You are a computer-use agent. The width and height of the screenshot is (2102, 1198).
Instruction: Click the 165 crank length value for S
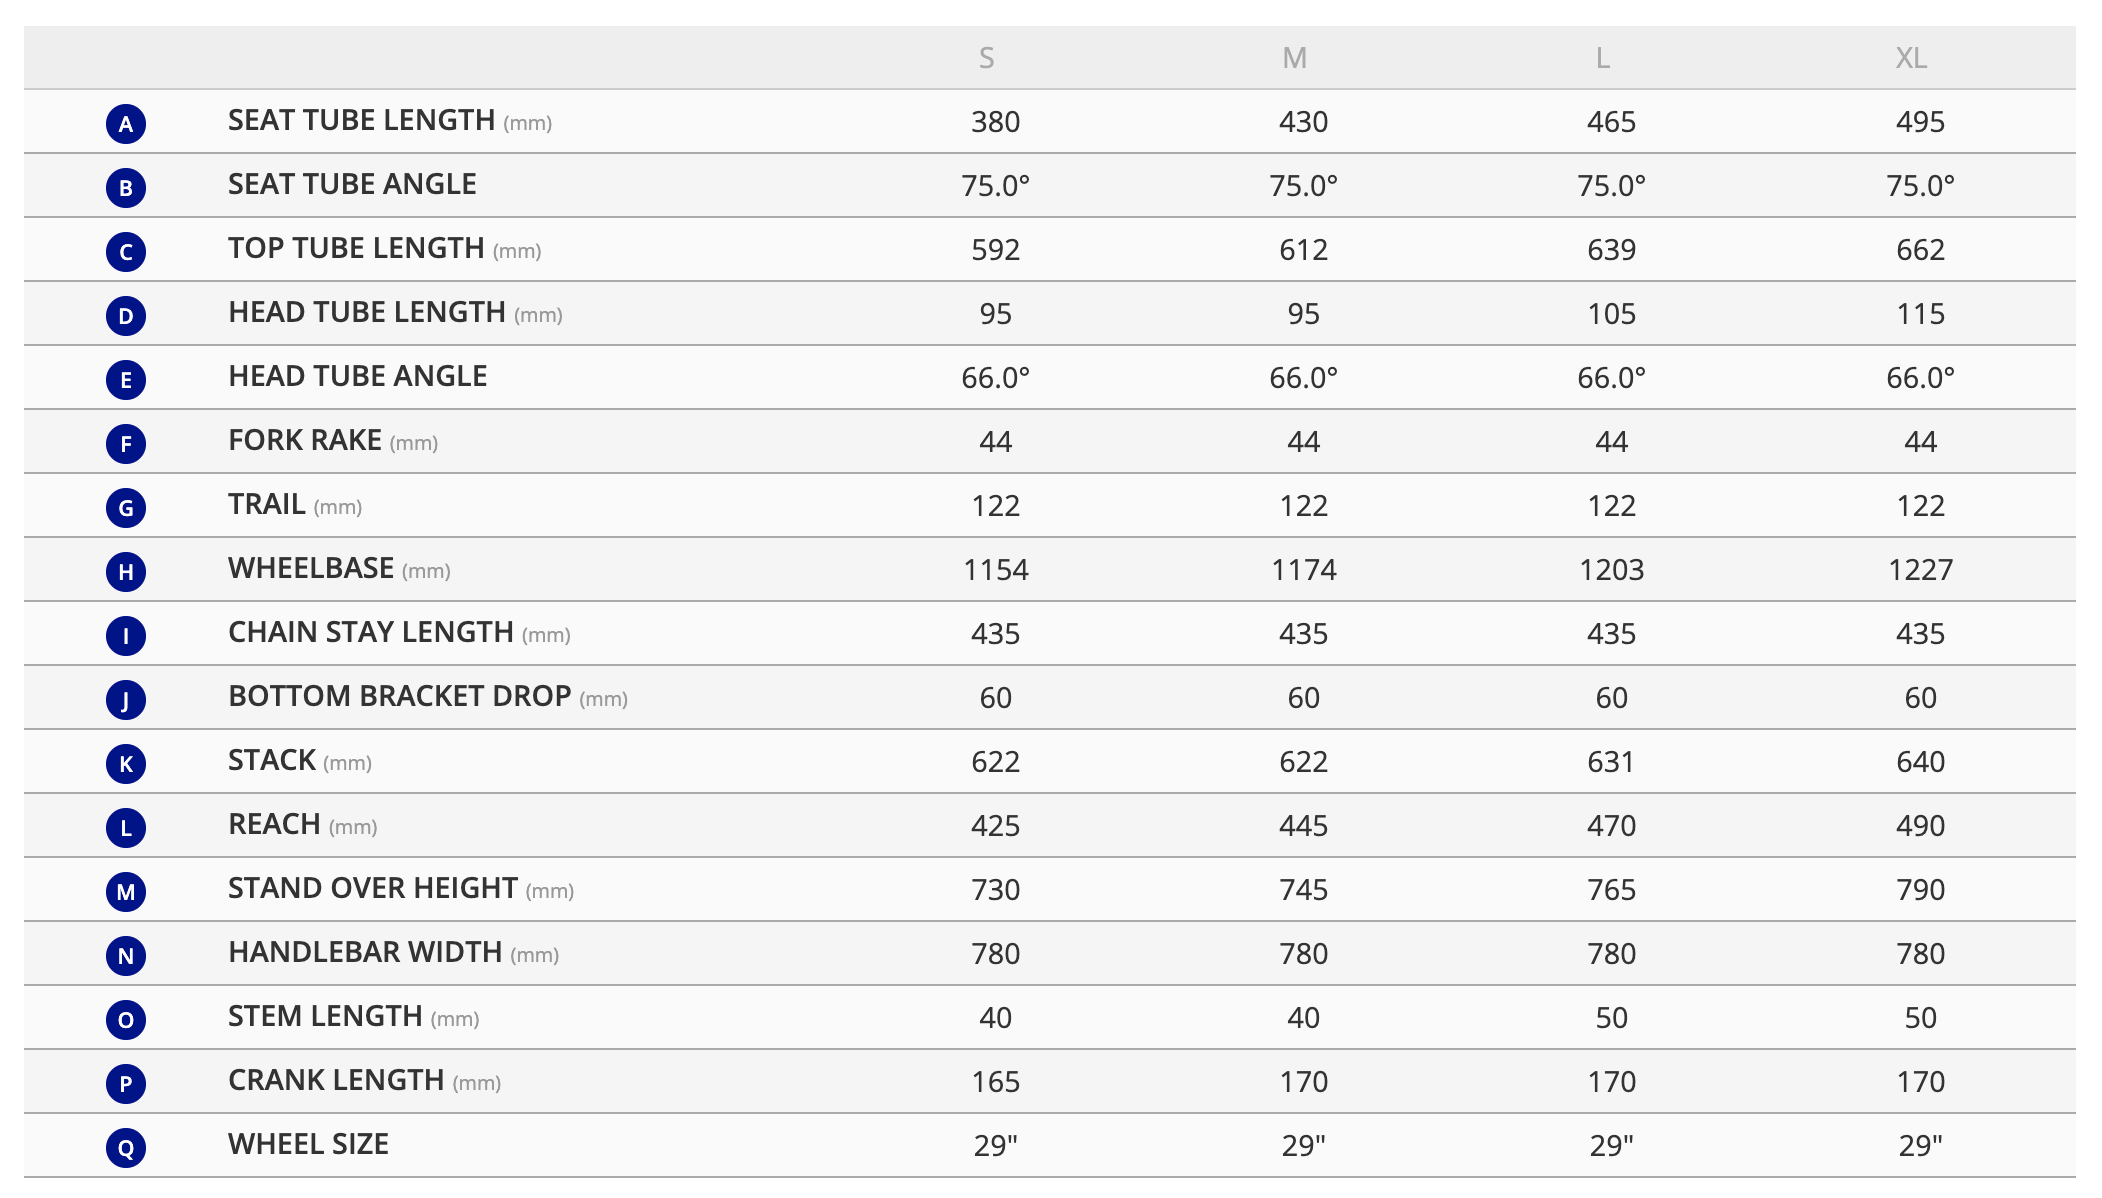click(x=995, y=1082)
